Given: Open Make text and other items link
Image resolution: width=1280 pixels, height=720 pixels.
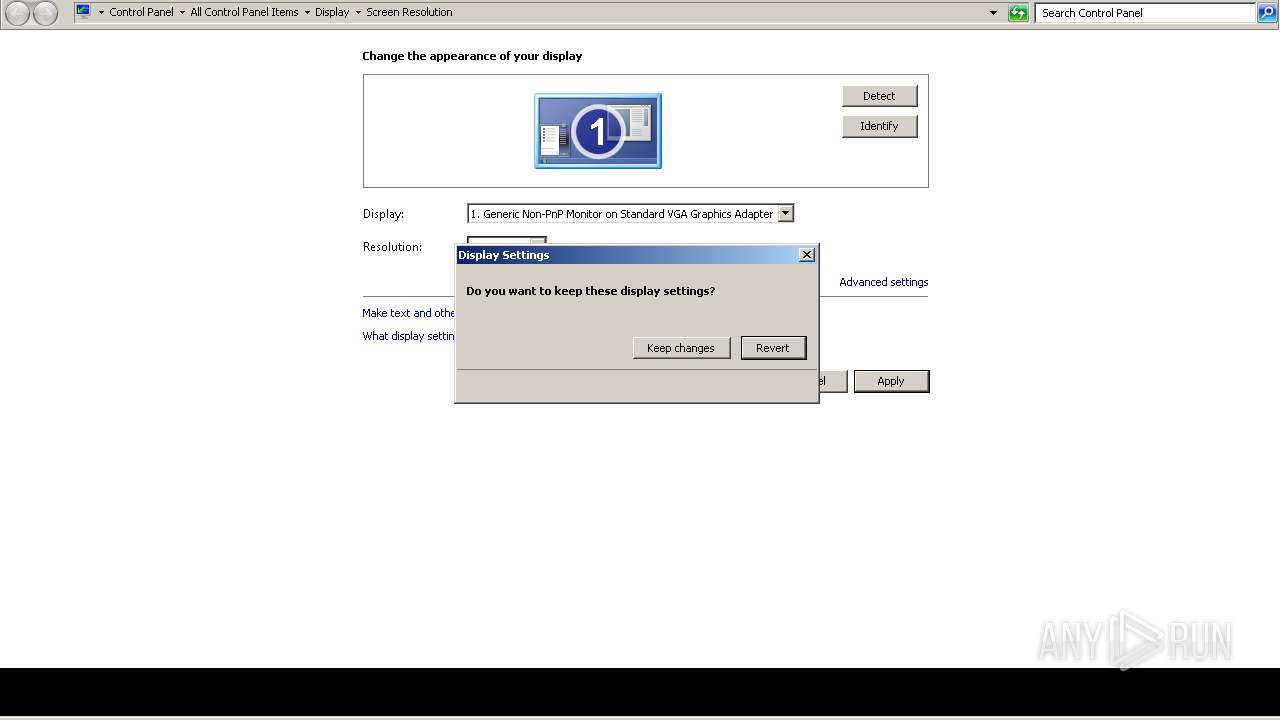Looking at the screenshot, I should point(409,313).
